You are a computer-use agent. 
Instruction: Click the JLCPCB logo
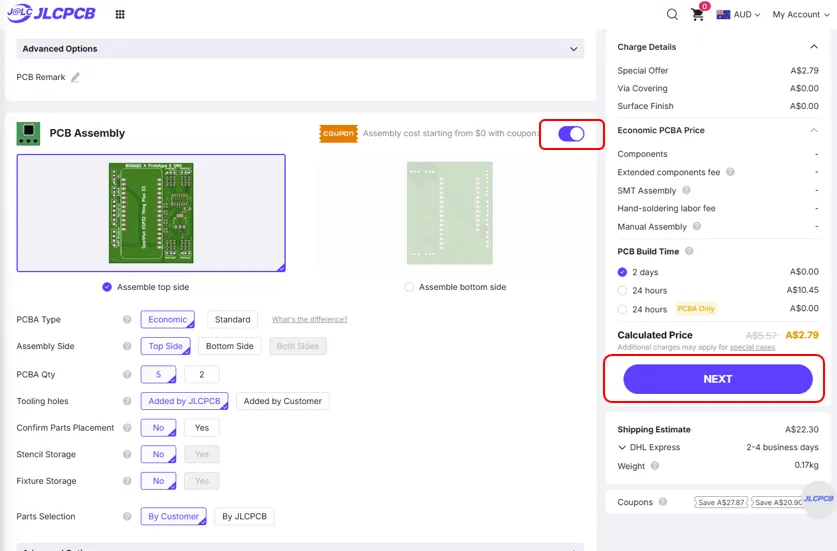click(51, 13)
